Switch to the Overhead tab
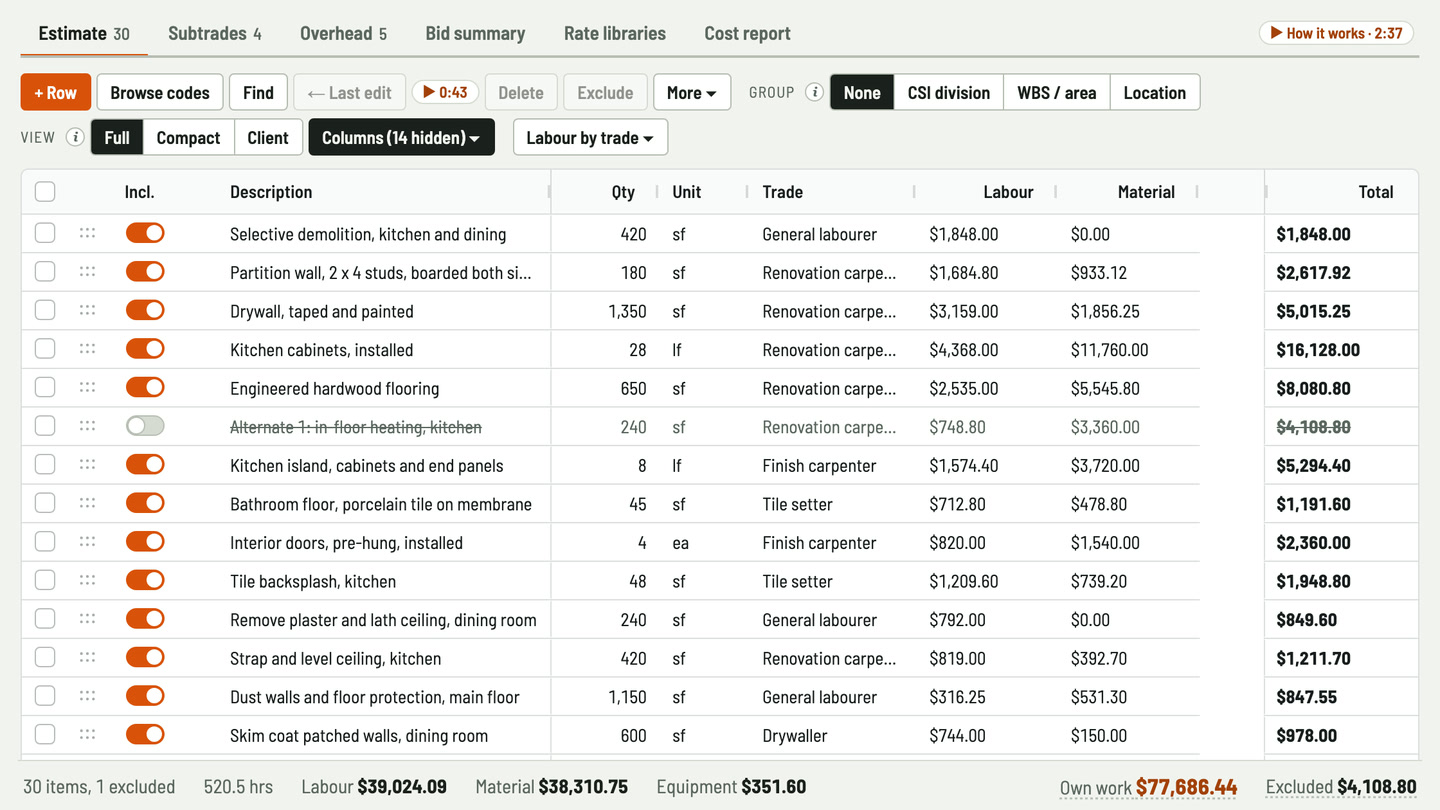This screenshot has height=810, width=1440. coord(343,33)
